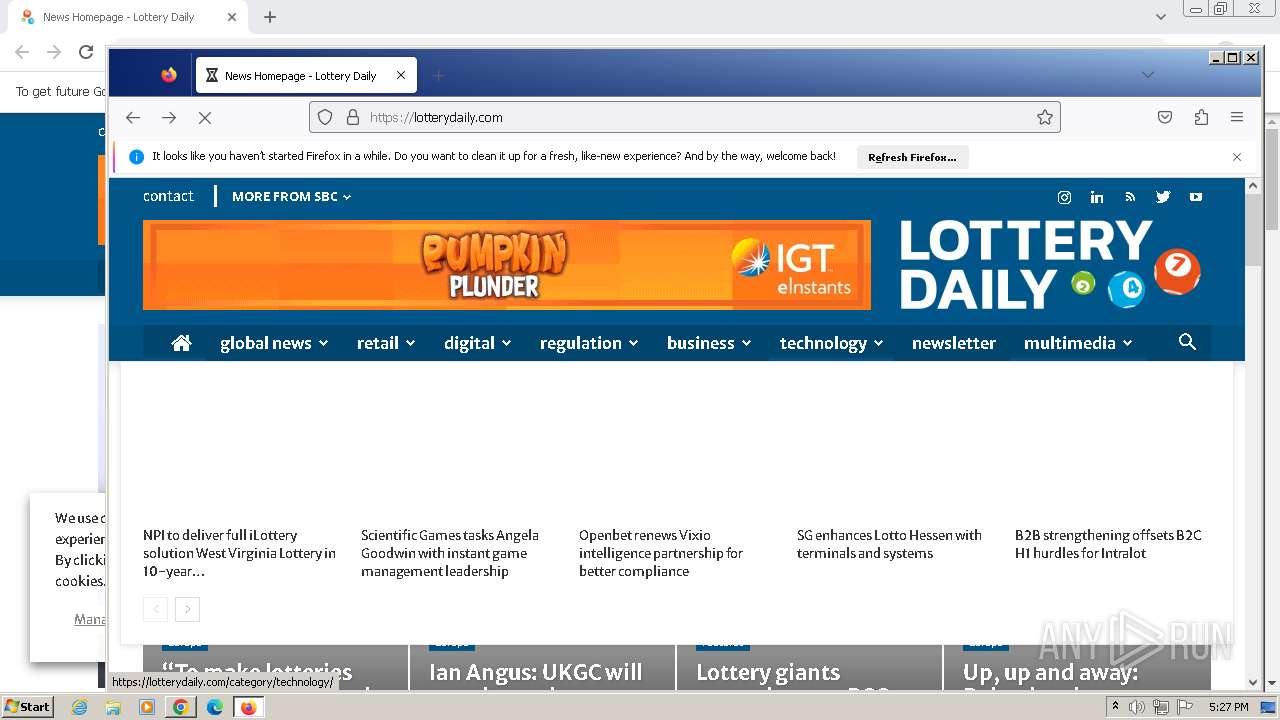Open newsletter menu item
The image size is (1280, 720).
pos(954,343)
